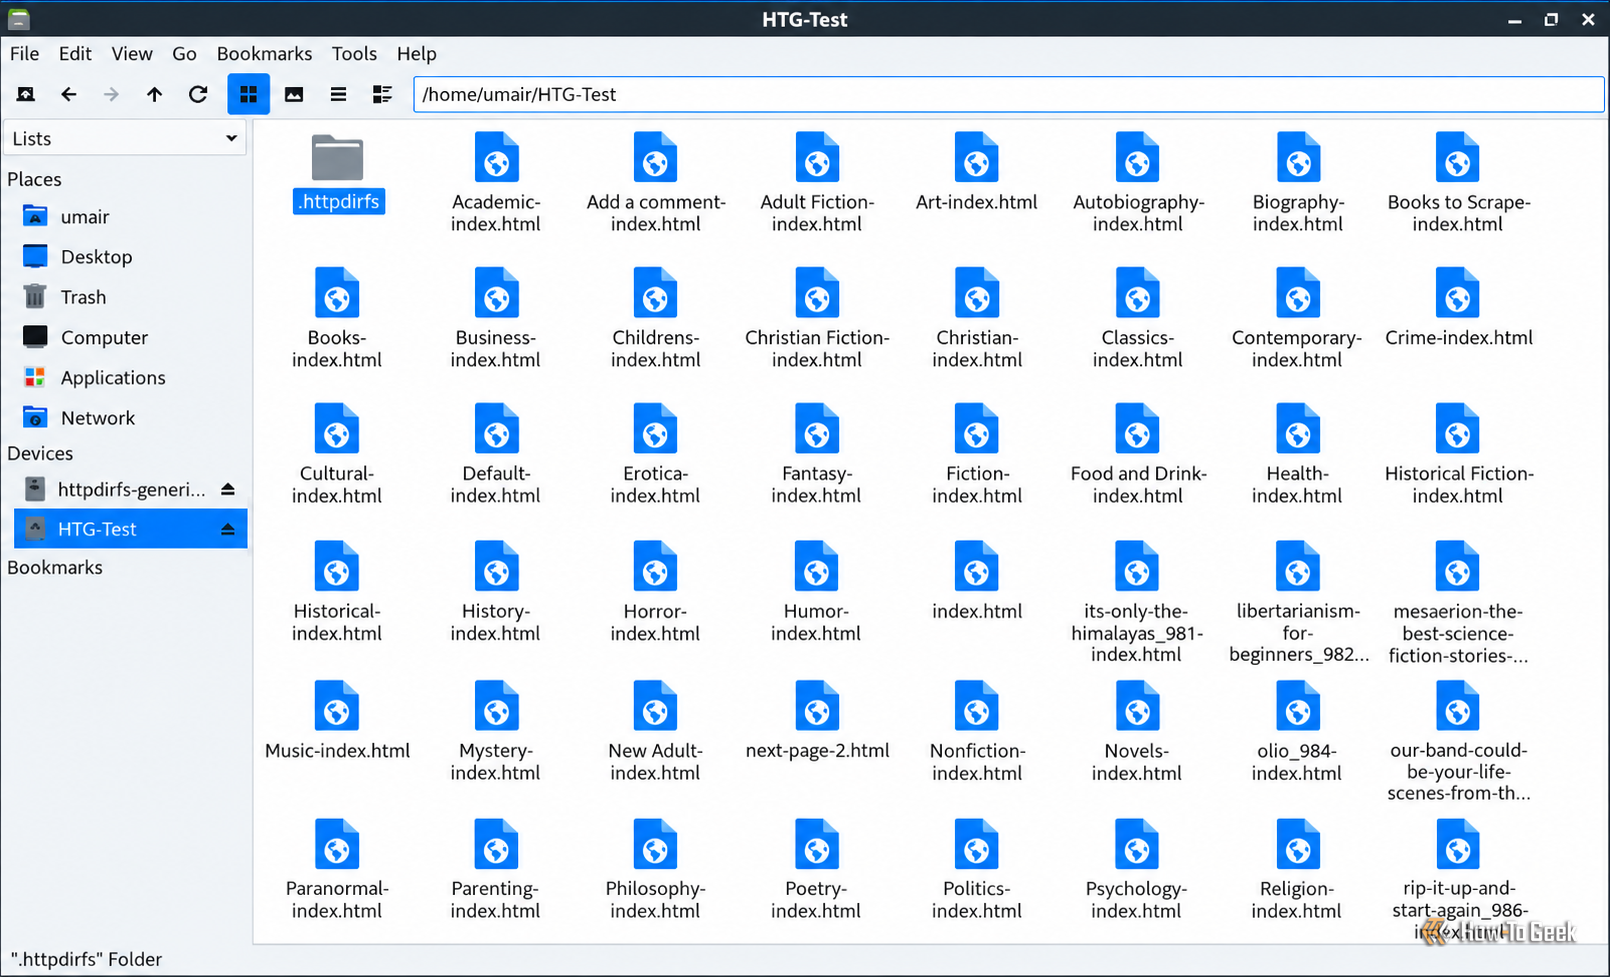Select the olio_984-index.html file
1610x977 pixels.
pos(1297,732)
